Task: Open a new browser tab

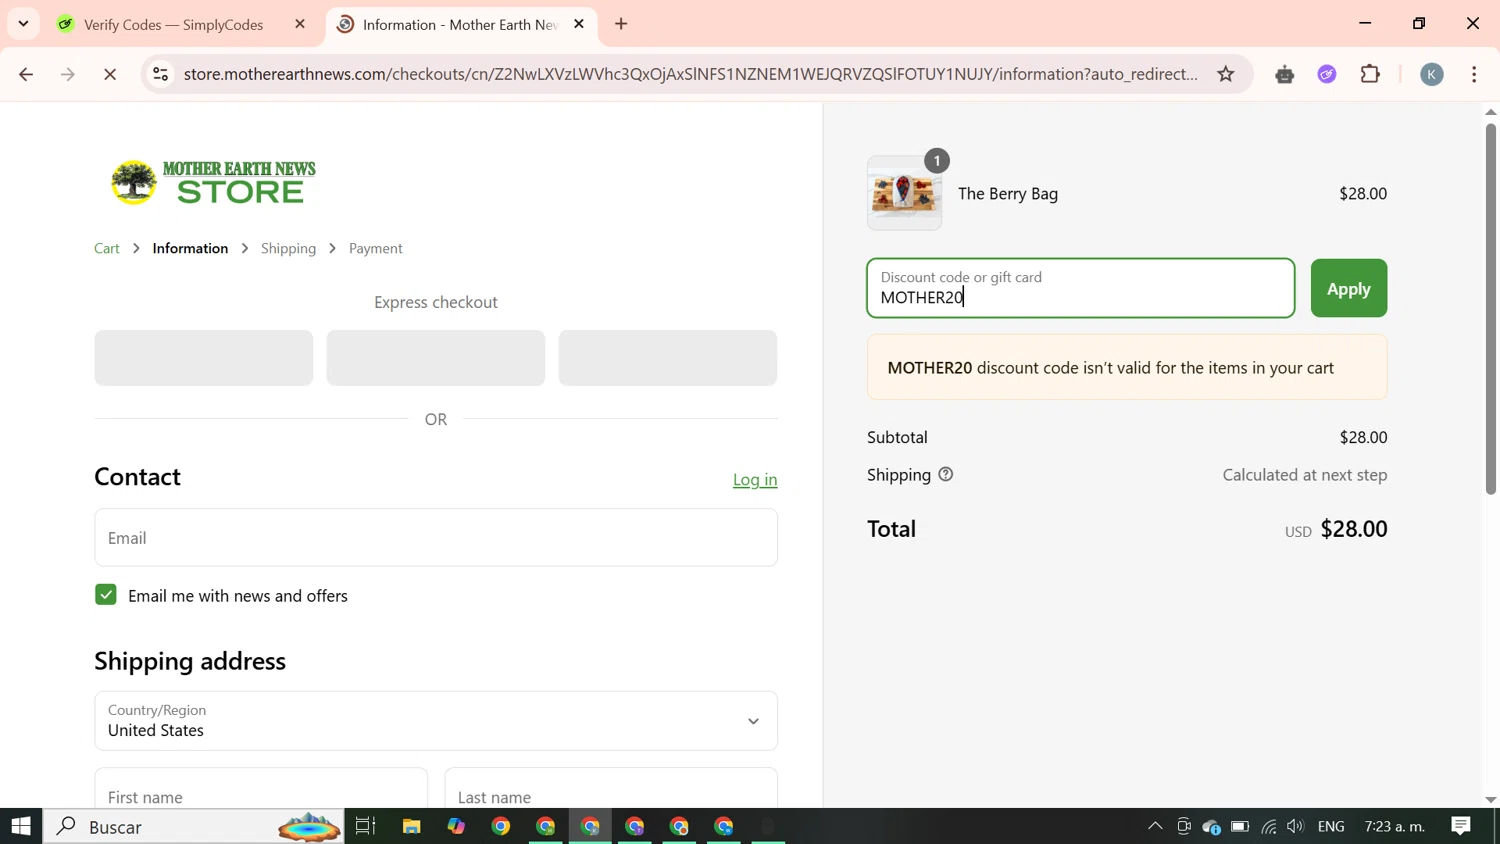Action: click(621, 24)
